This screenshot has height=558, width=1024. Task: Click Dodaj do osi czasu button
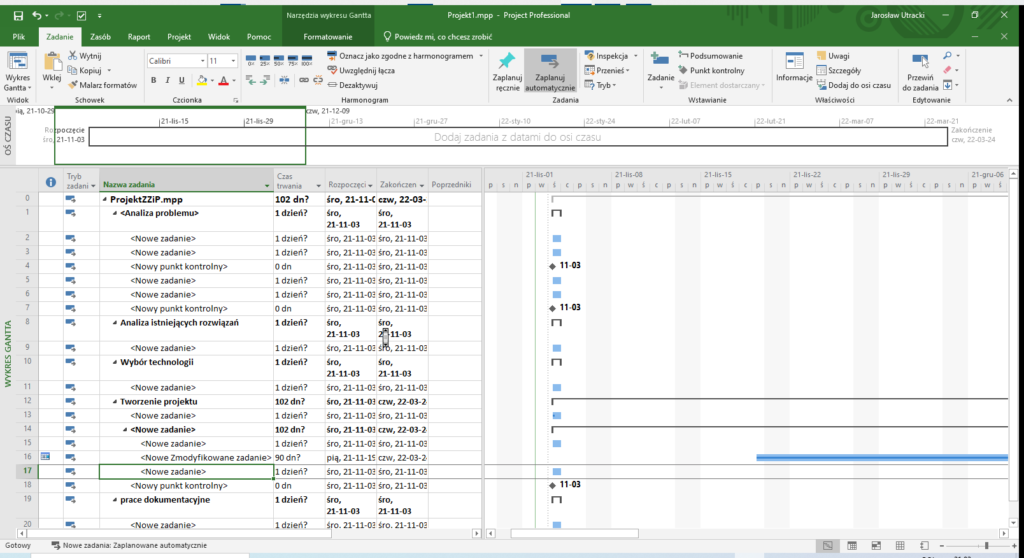coord(852,85)
